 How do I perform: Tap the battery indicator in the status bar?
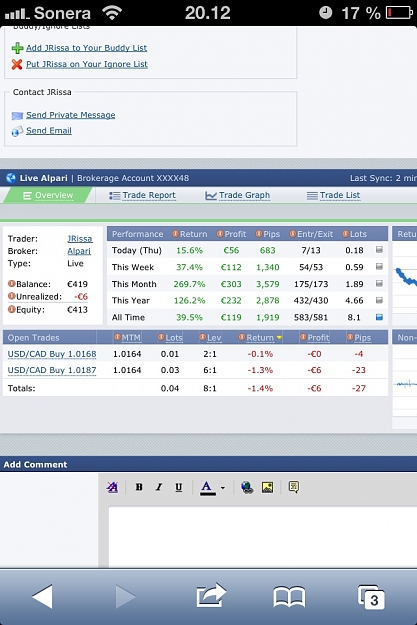399,13
